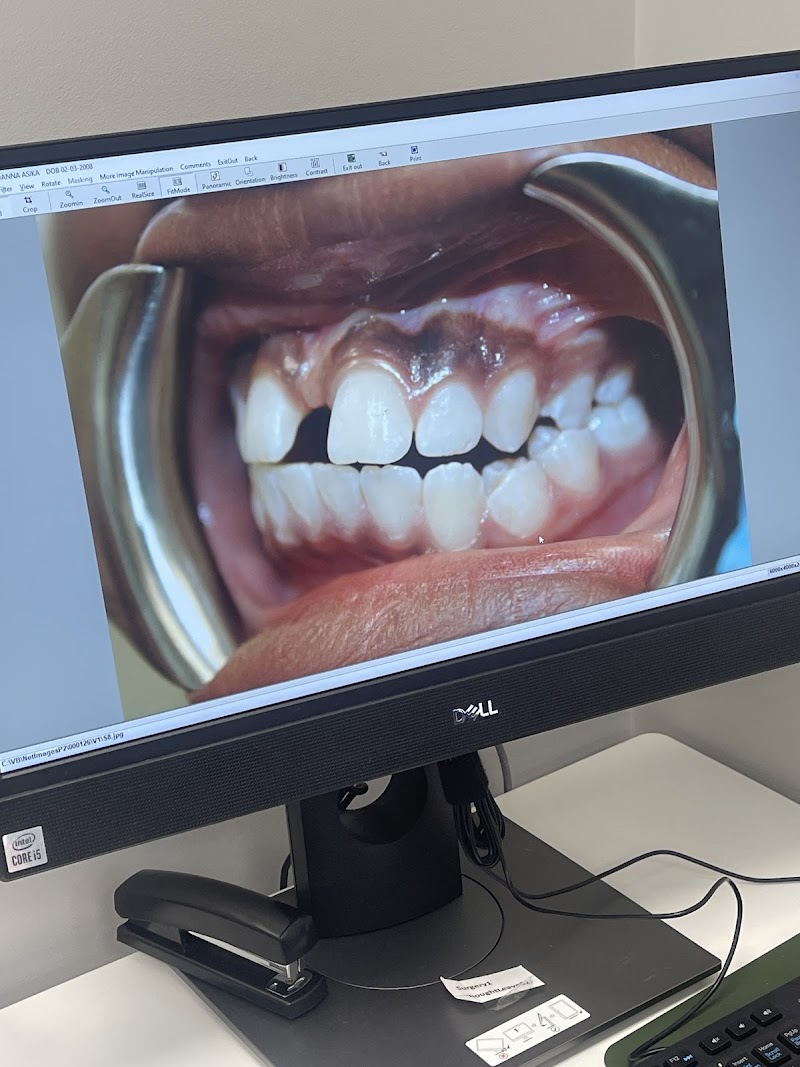Adjust image Brightness tool
This screenshot has width=800, height=1067.
284,171
